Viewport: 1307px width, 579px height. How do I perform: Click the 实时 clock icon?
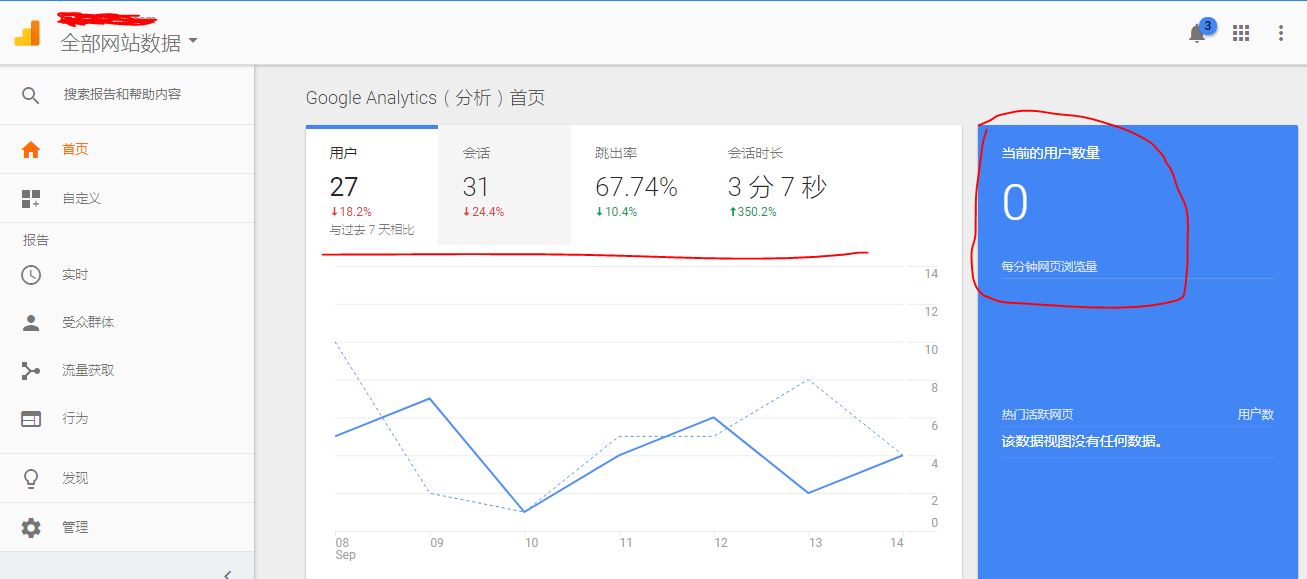(x=31, y=274)
